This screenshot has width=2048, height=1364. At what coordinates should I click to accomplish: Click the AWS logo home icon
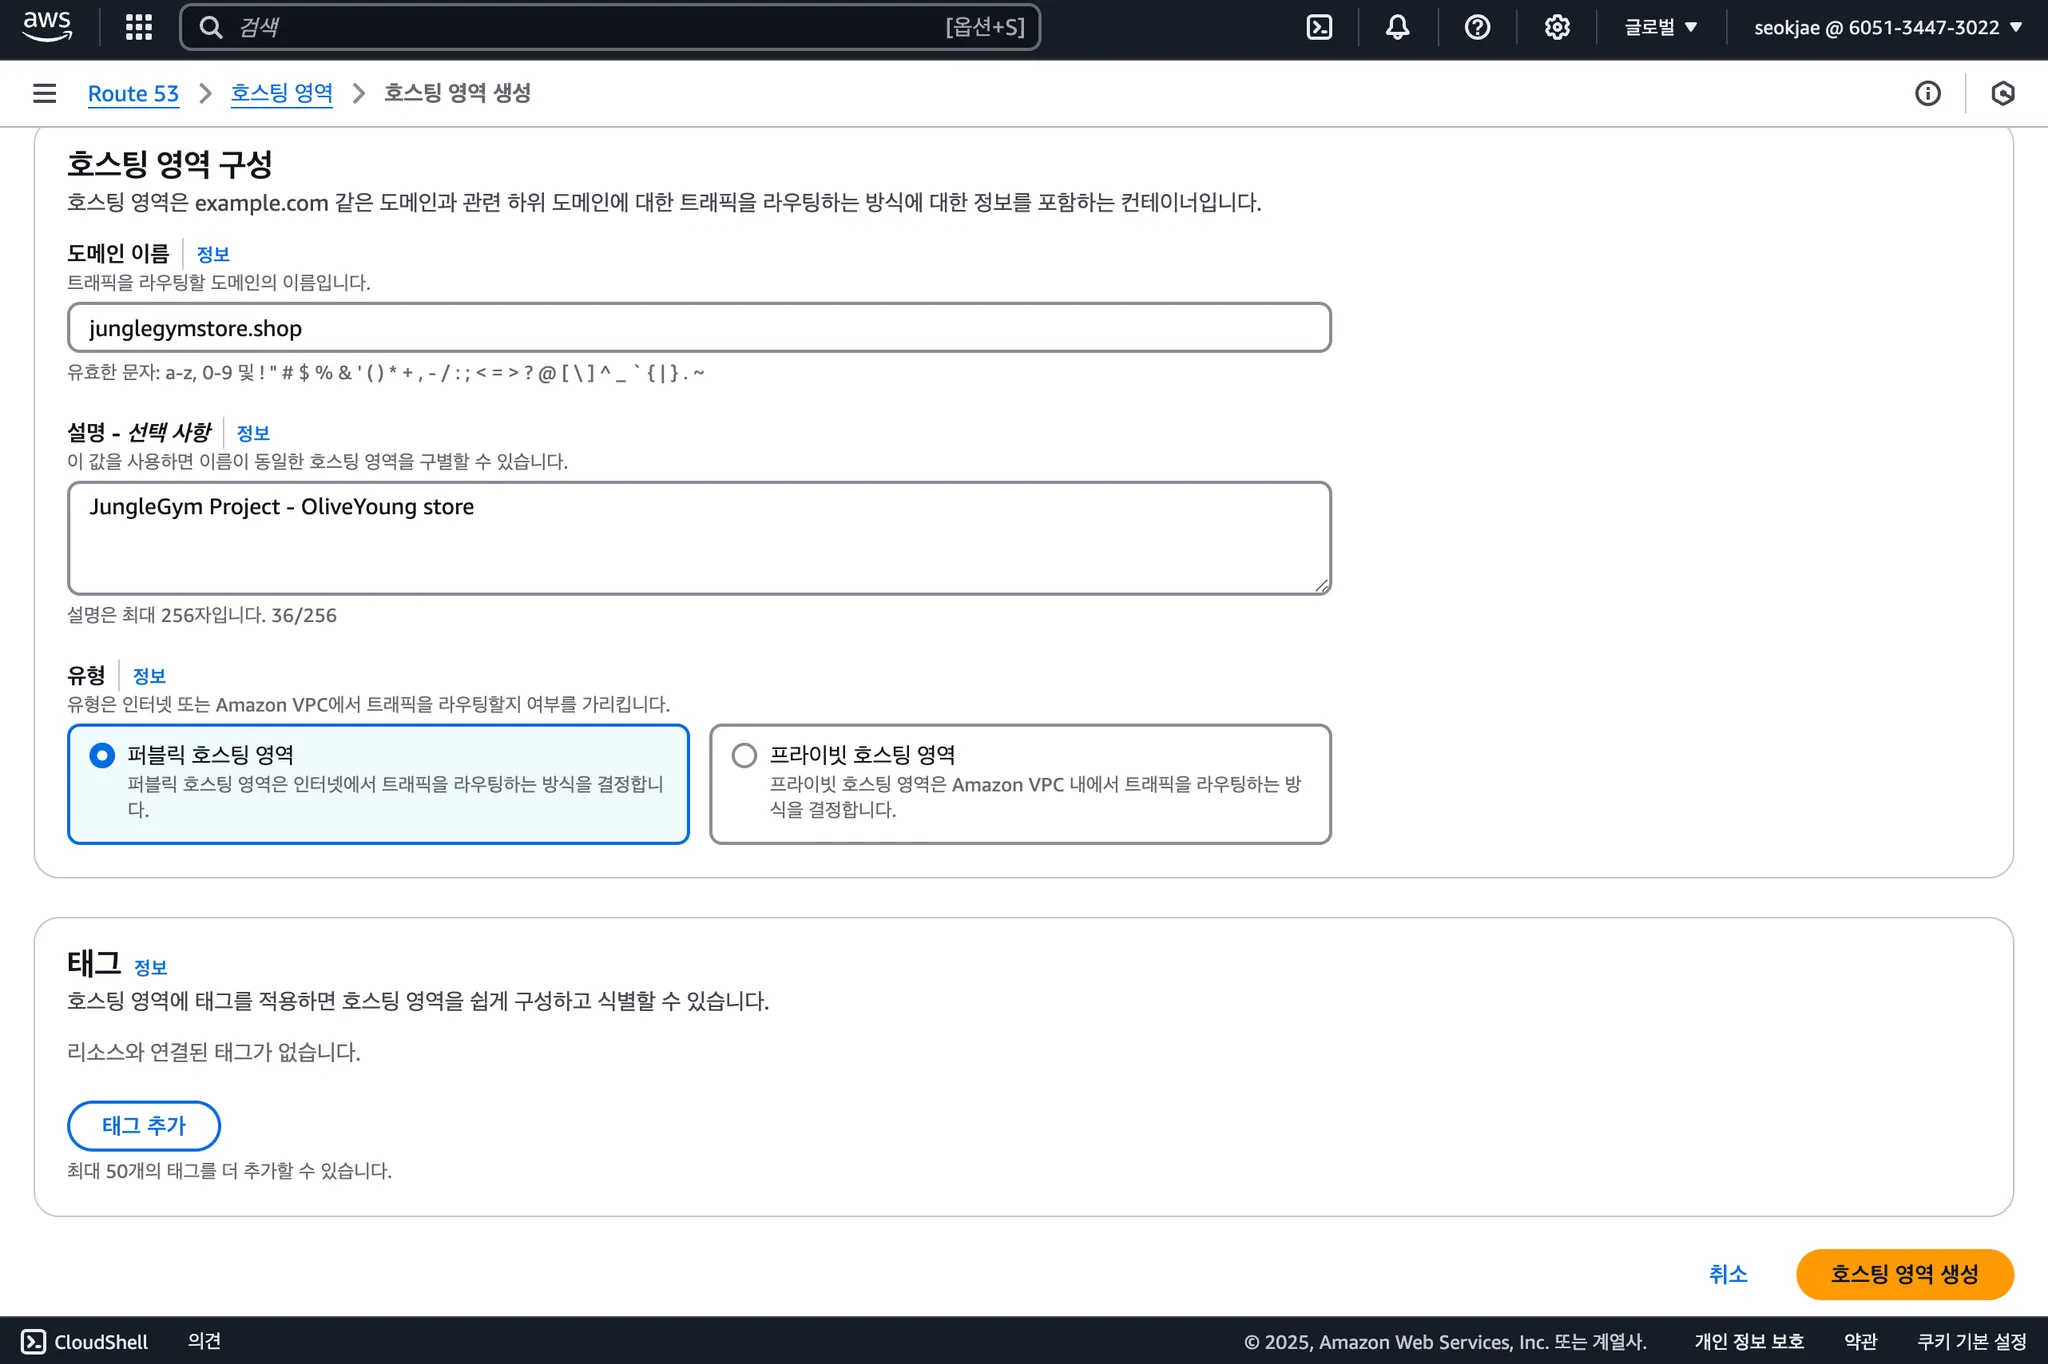[47, 27]
